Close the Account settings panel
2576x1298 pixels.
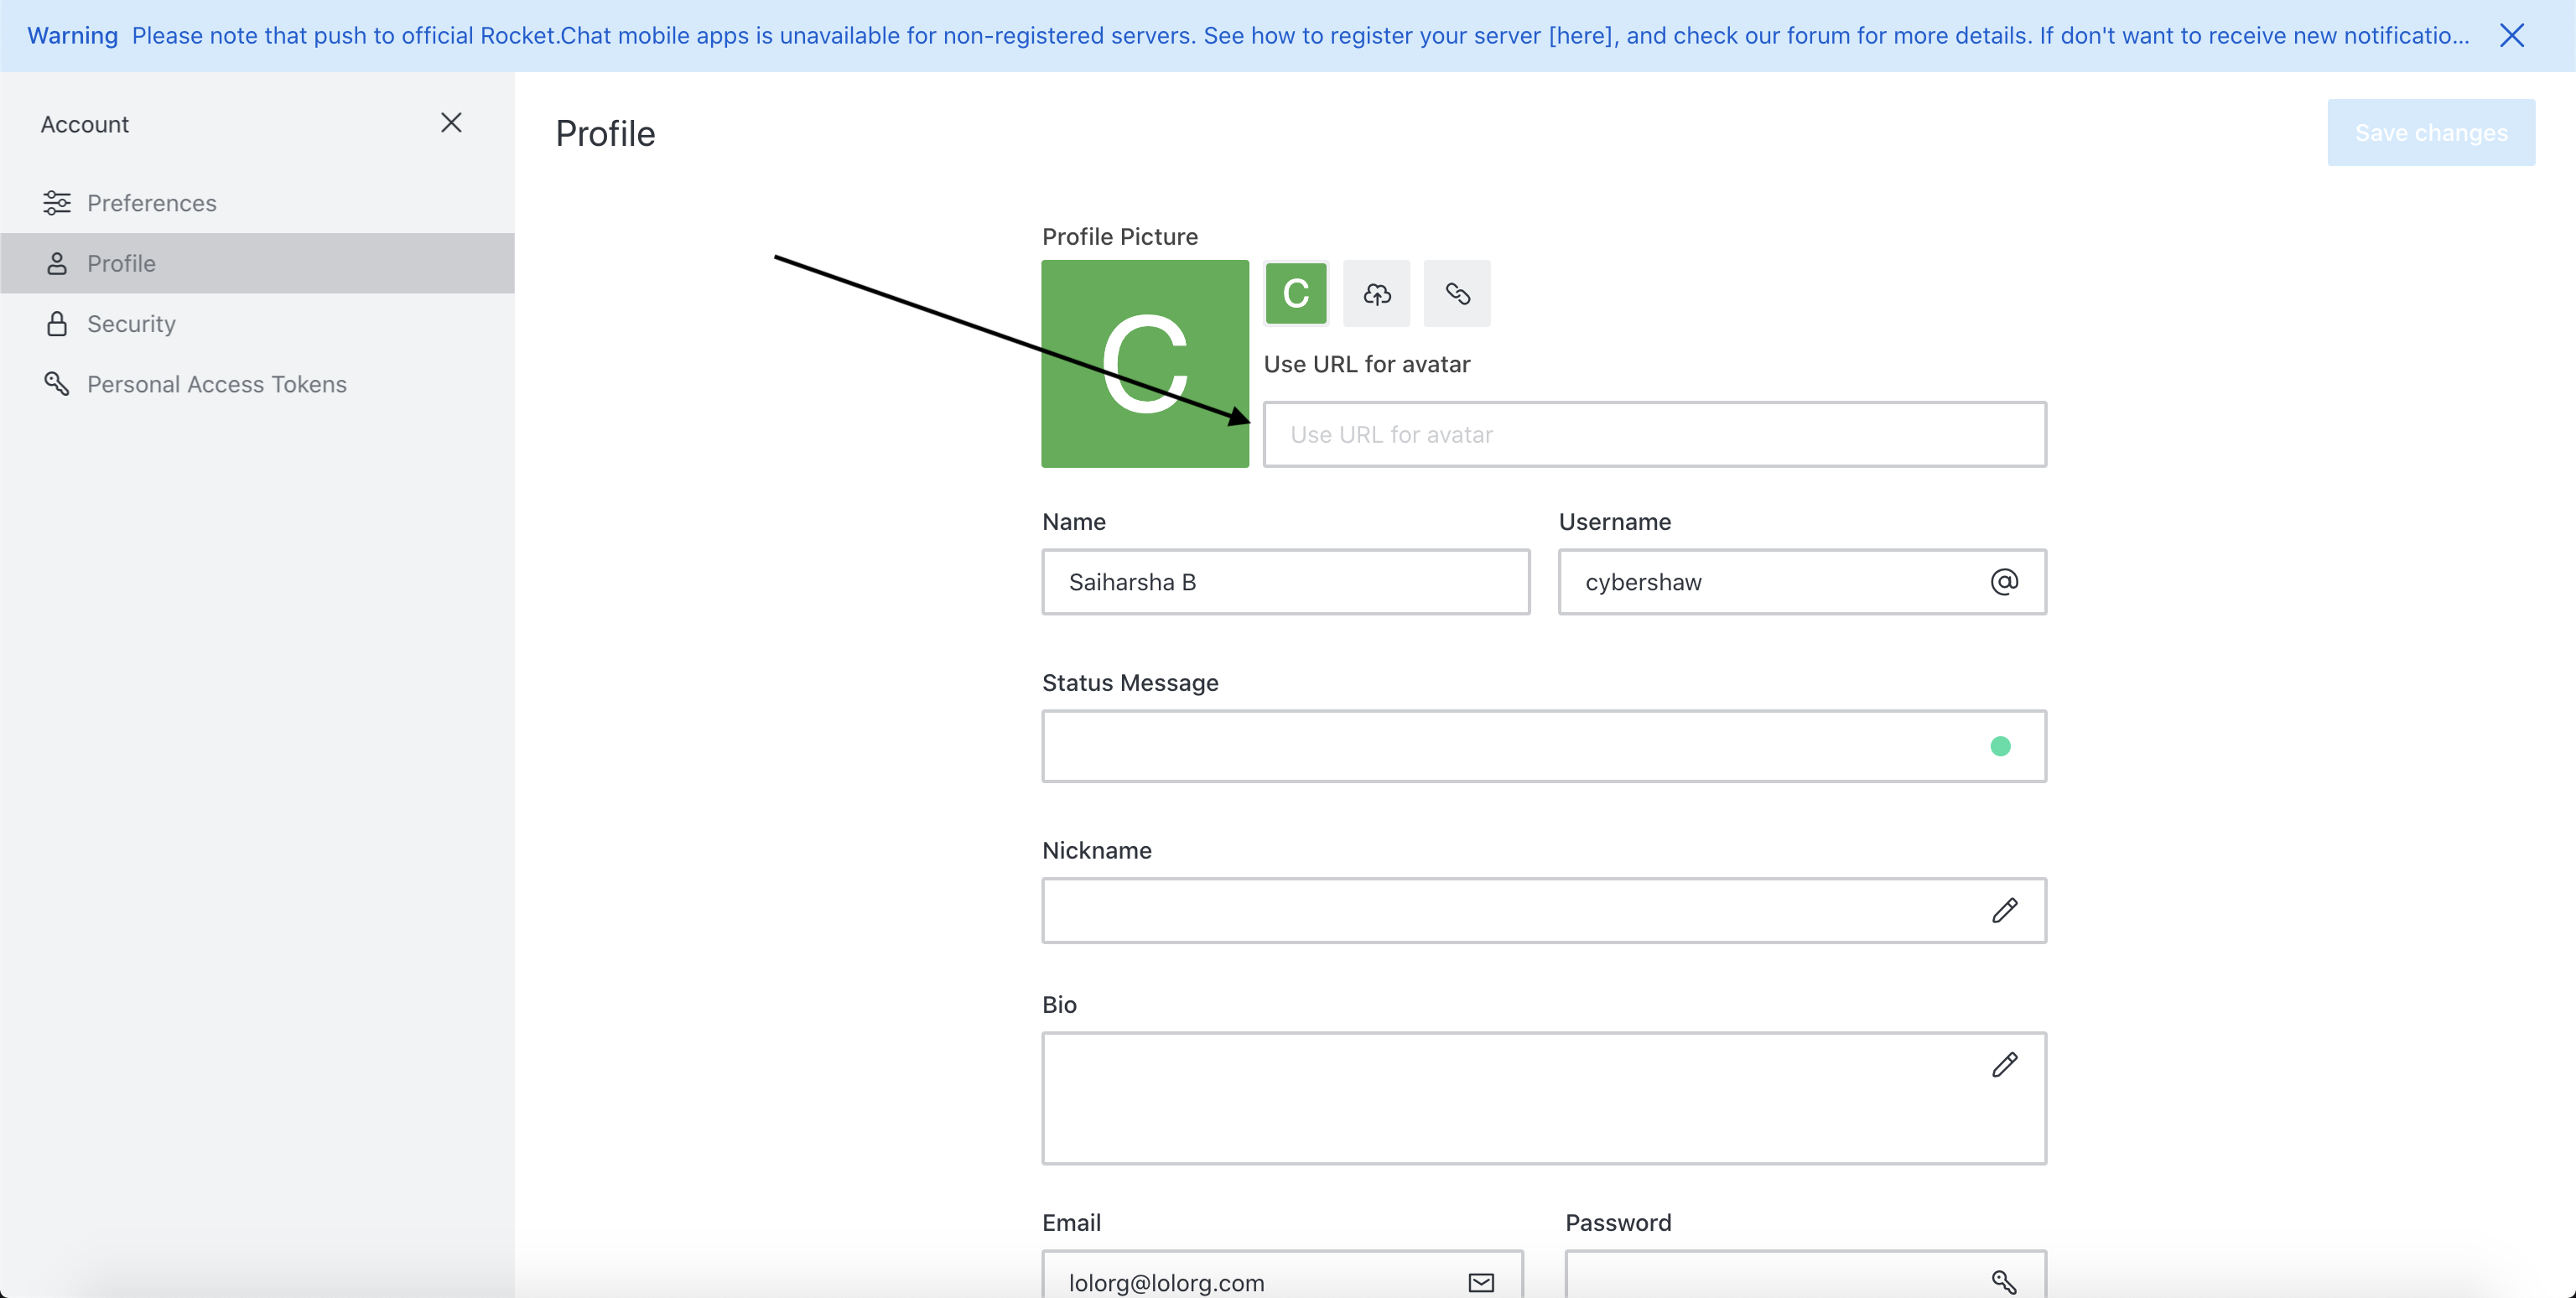click(451, 122)
